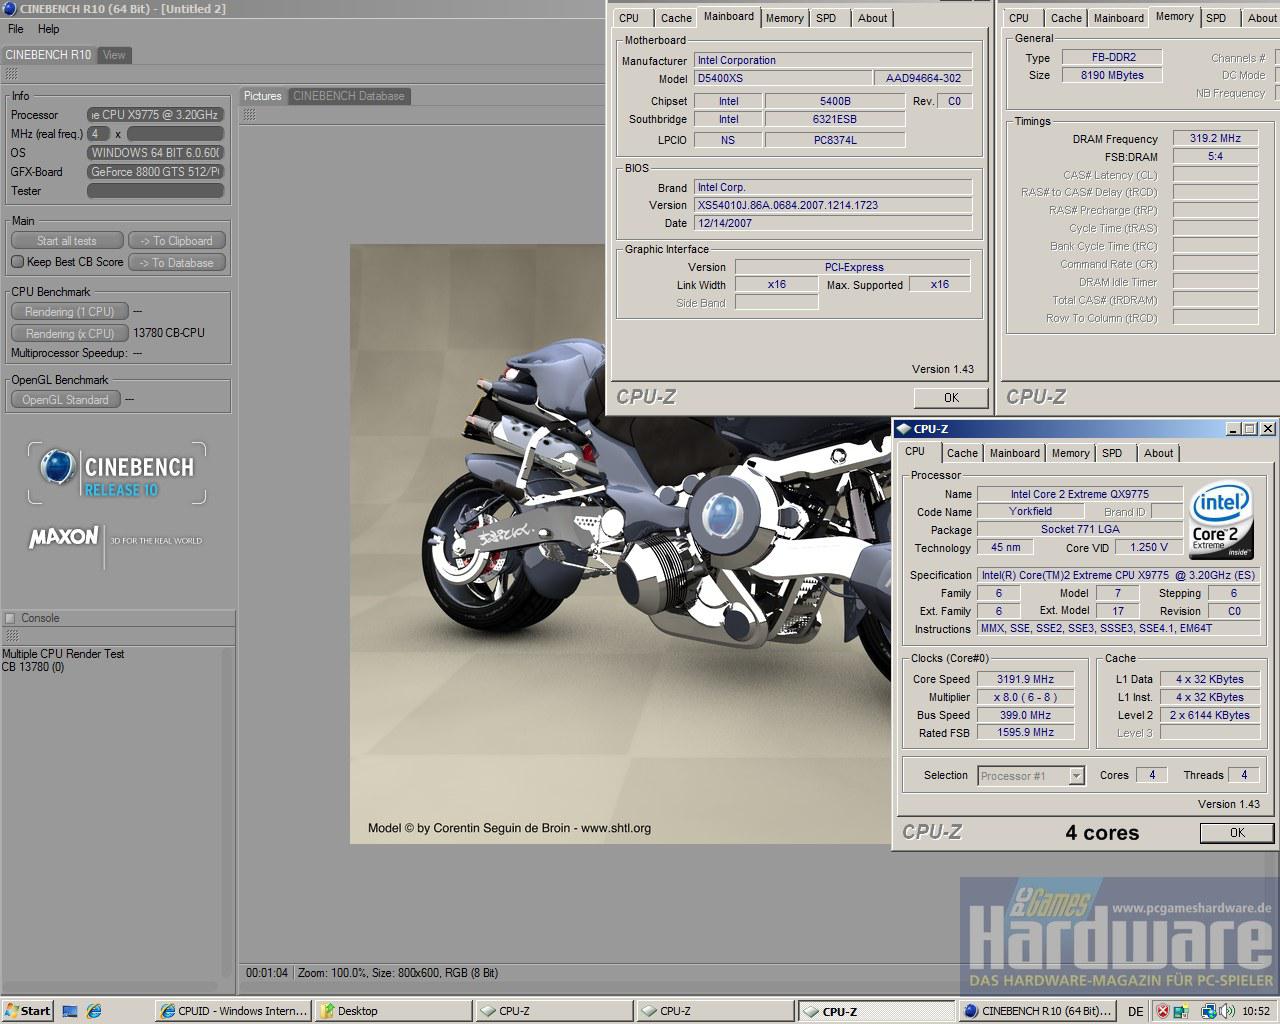This screenshot has height=1024, width=1280.
Task: Open About tab in front CPU-Z window
Action: [1159, 453]
